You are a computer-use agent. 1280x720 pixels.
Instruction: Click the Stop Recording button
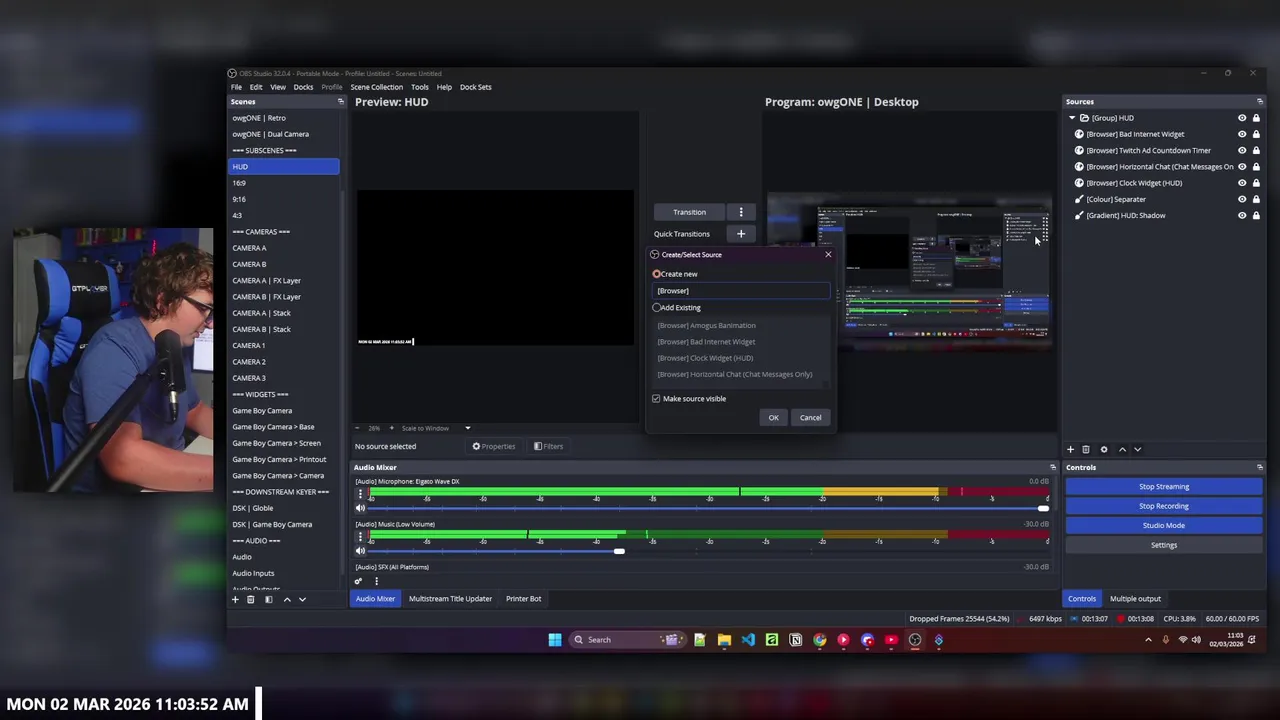click(1164, 506)
